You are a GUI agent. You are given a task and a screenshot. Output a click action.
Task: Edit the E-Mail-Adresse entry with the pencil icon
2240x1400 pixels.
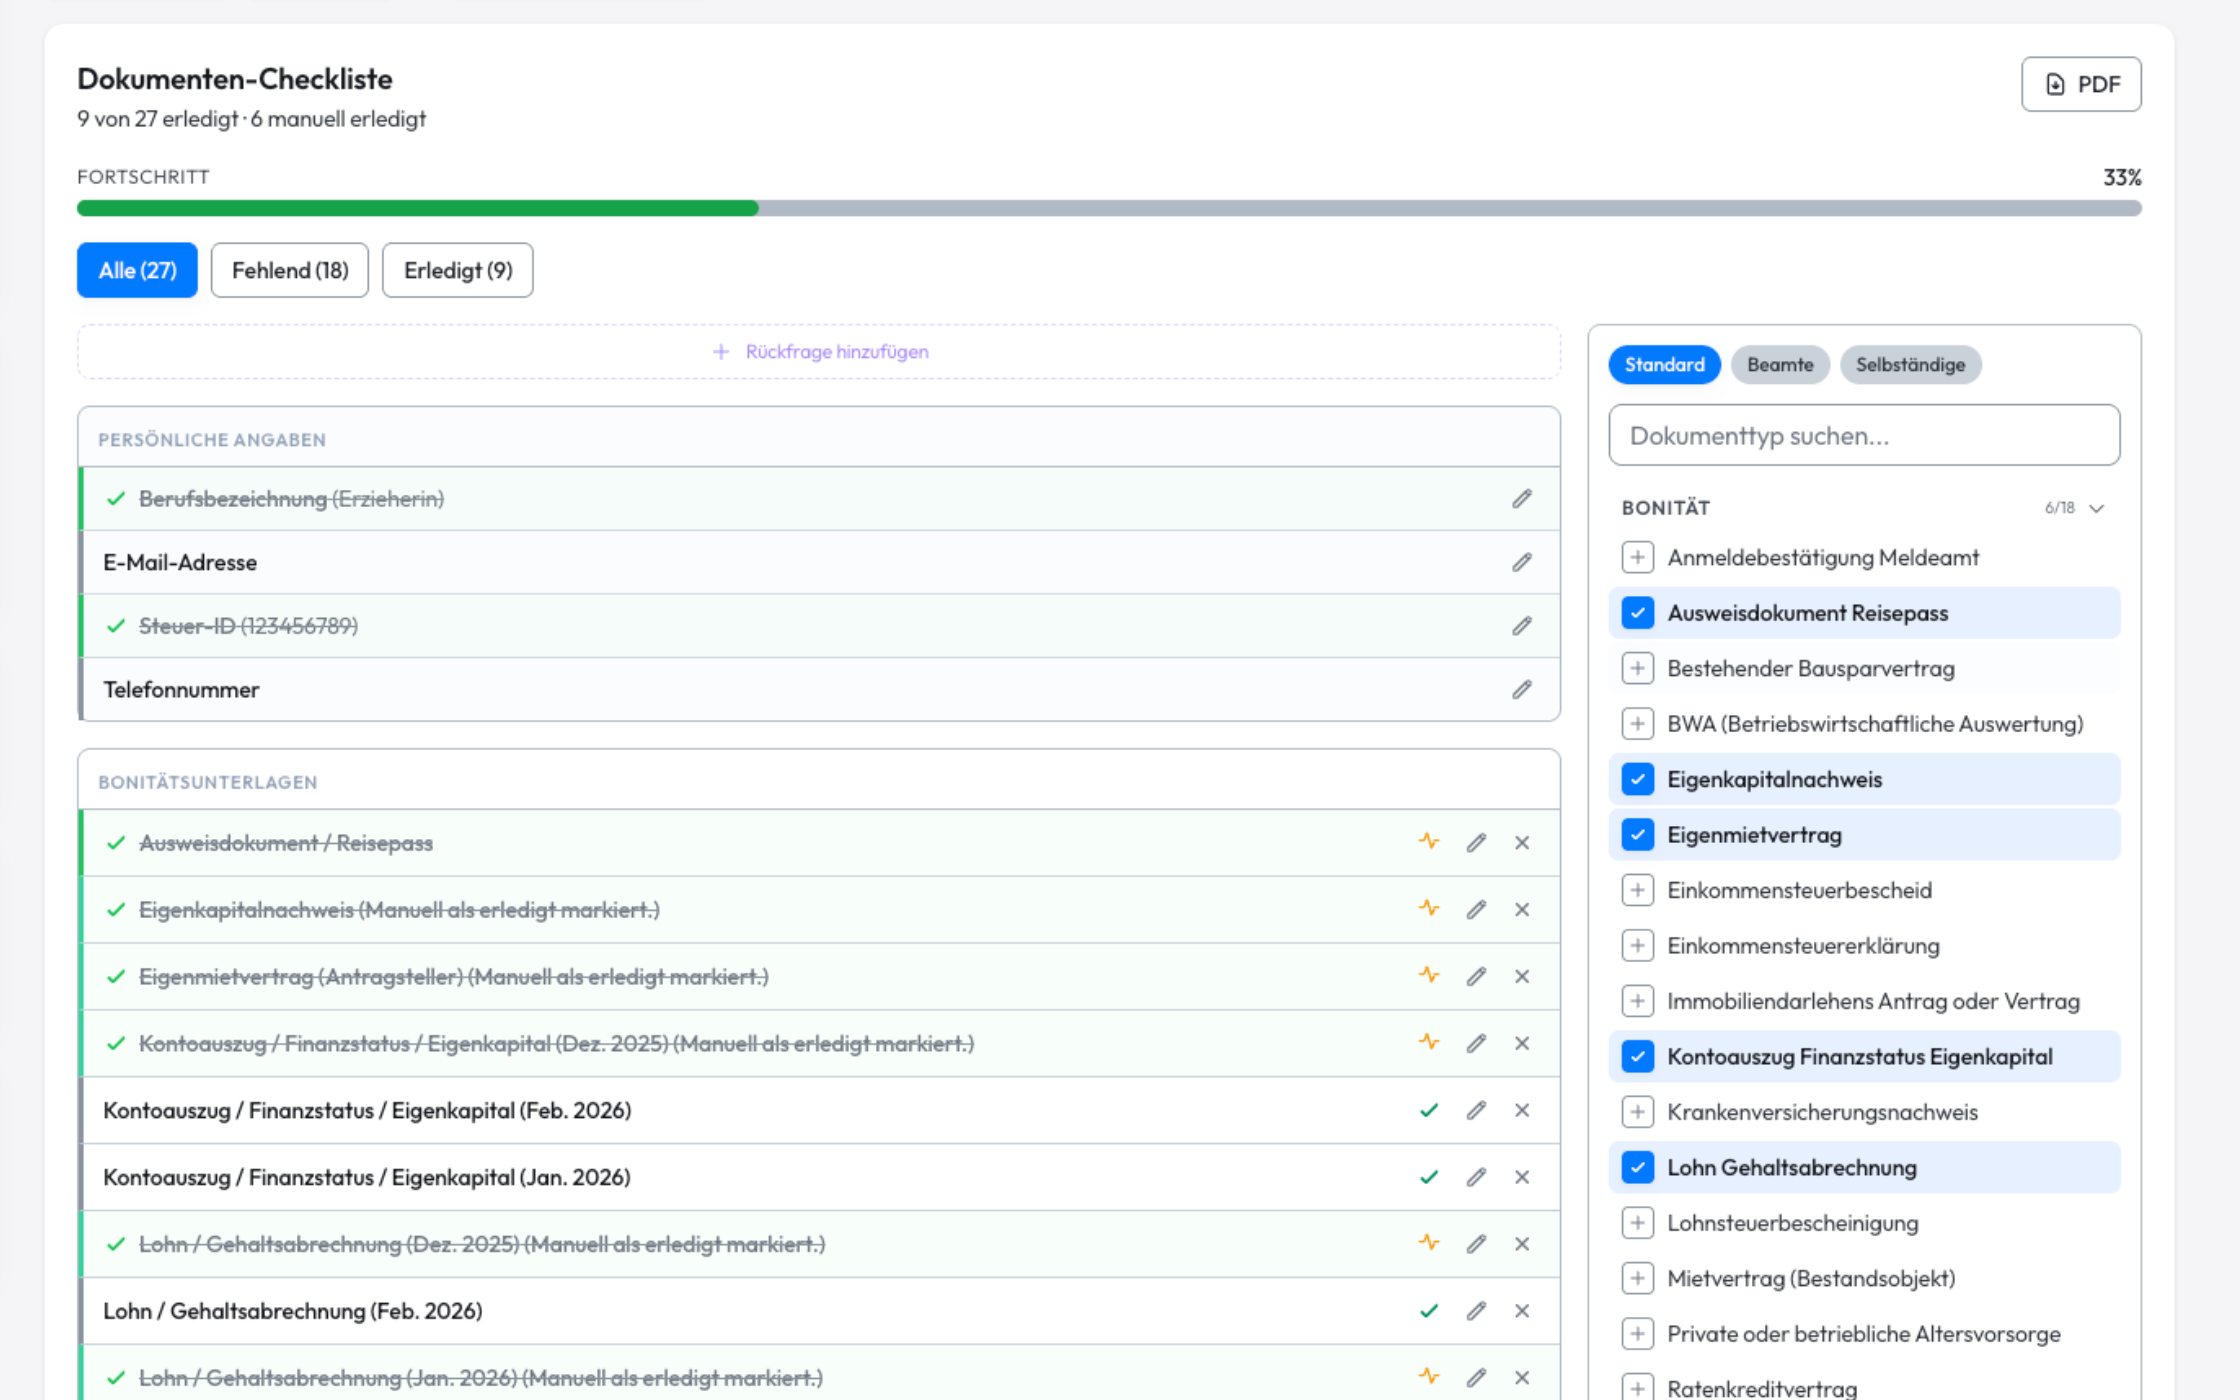[1521, 562]
